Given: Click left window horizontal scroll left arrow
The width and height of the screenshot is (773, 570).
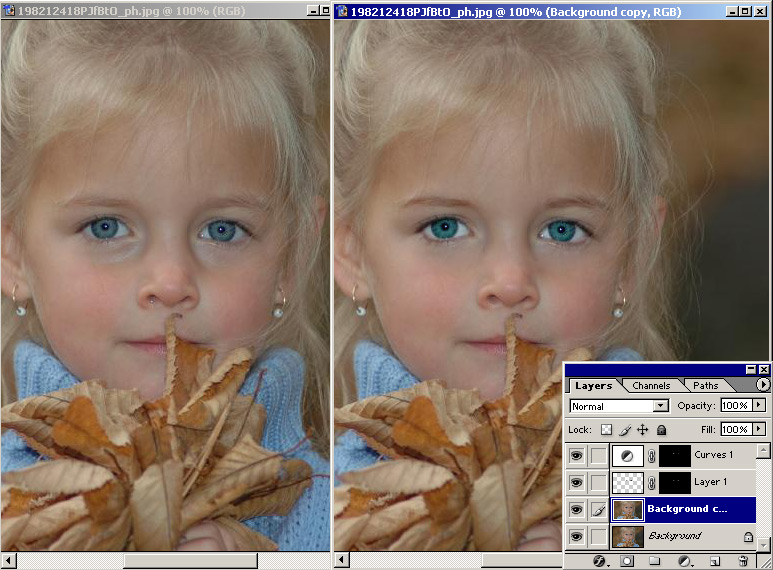Looking at the screenshot, I should pyautogui.click(x=8, y=561).
